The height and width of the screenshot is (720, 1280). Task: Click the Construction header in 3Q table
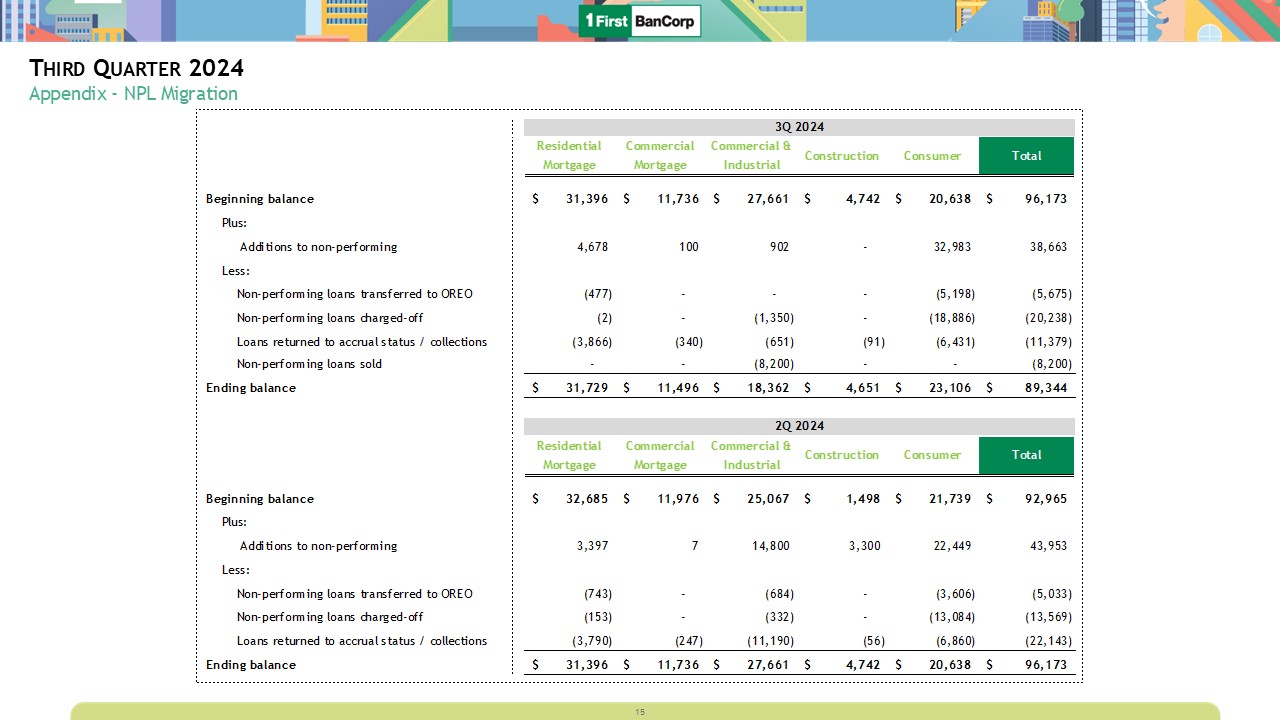pos(841,156)
